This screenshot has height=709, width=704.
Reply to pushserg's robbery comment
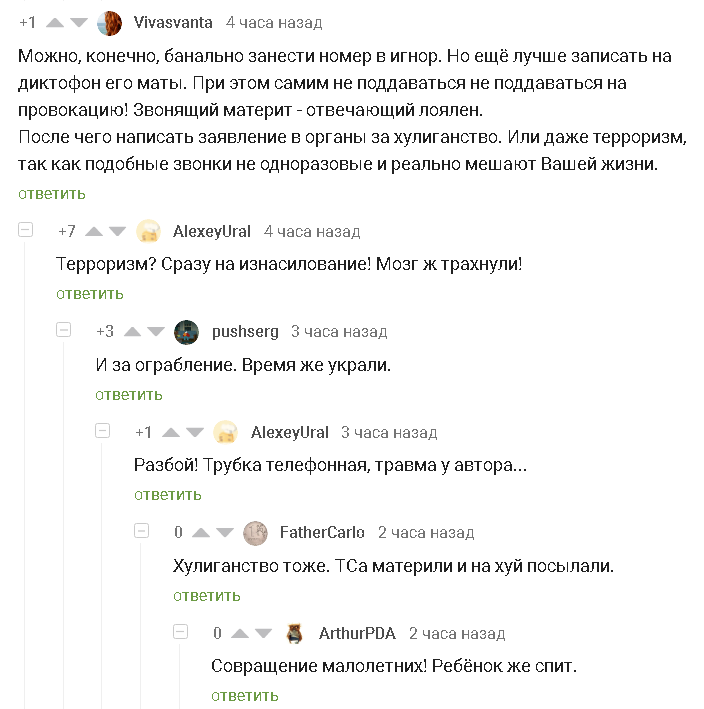click(129, 394)
